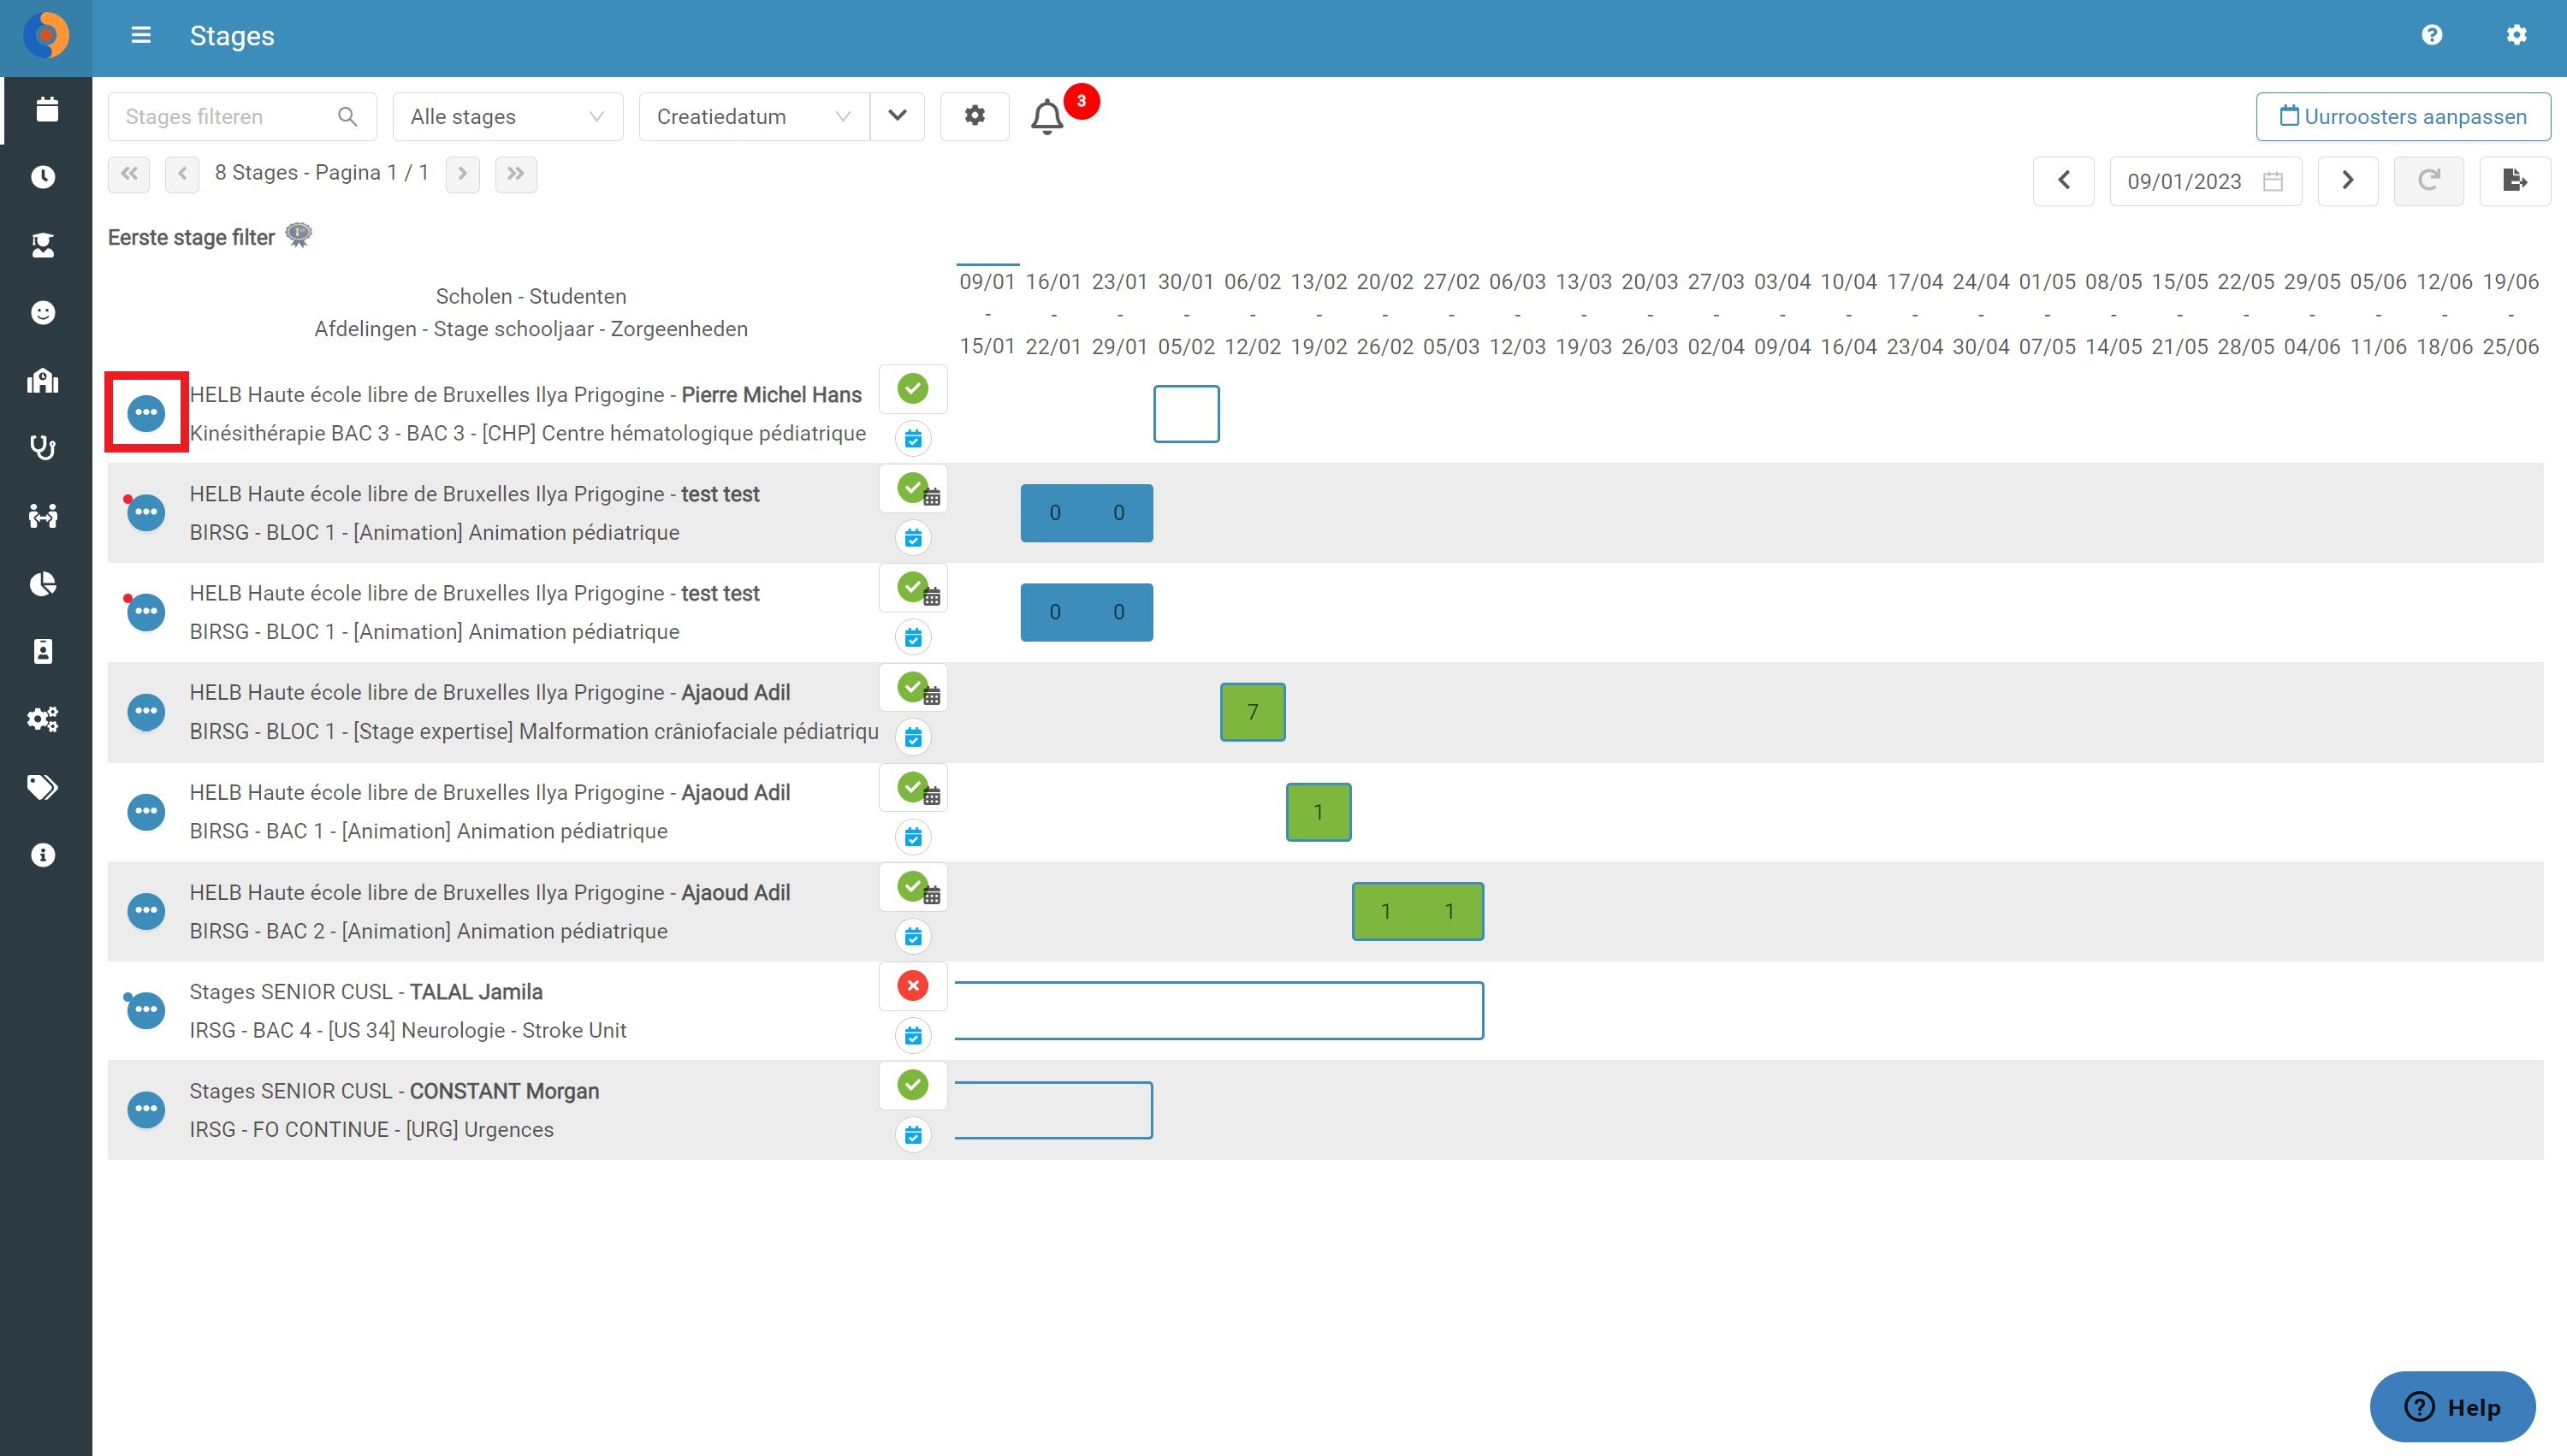The width and height of the screenshot is (2567, 1456).
Task: Open schedule calendar icon for CONSTANT Morgan row
Action: pyautogui.click(x=913, y=1135)
